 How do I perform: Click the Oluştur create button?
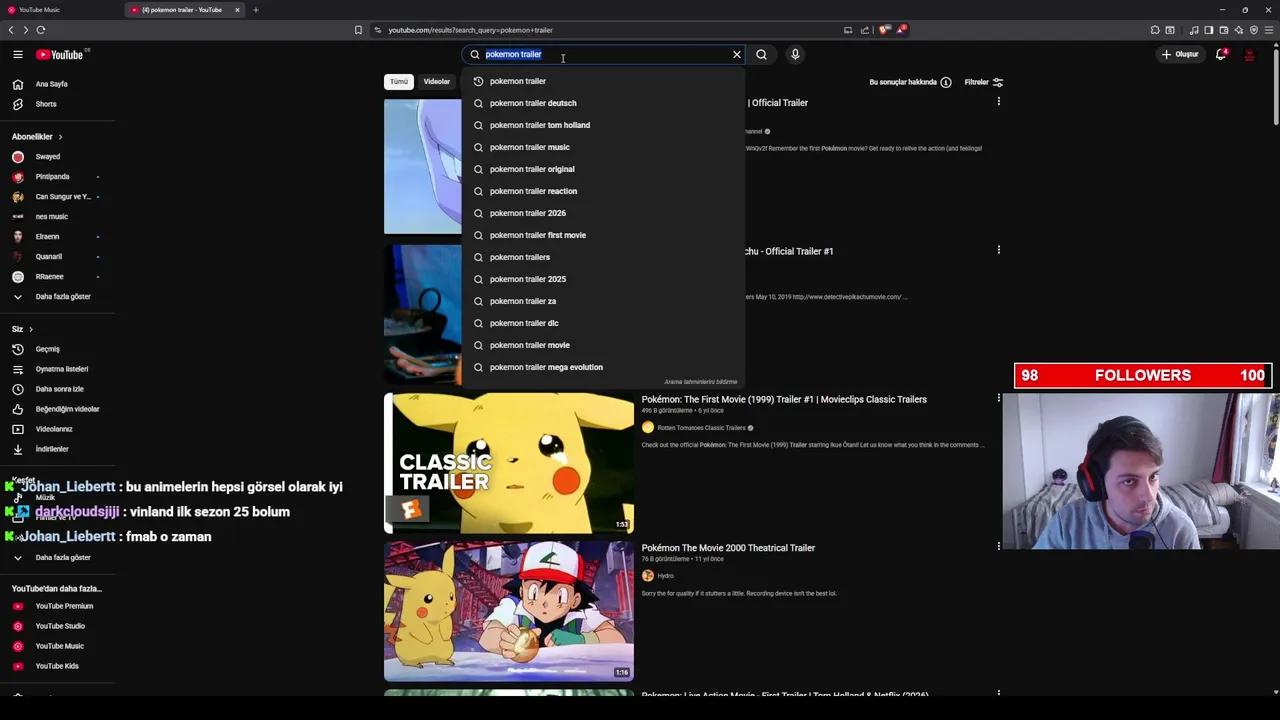point(1180,55)
